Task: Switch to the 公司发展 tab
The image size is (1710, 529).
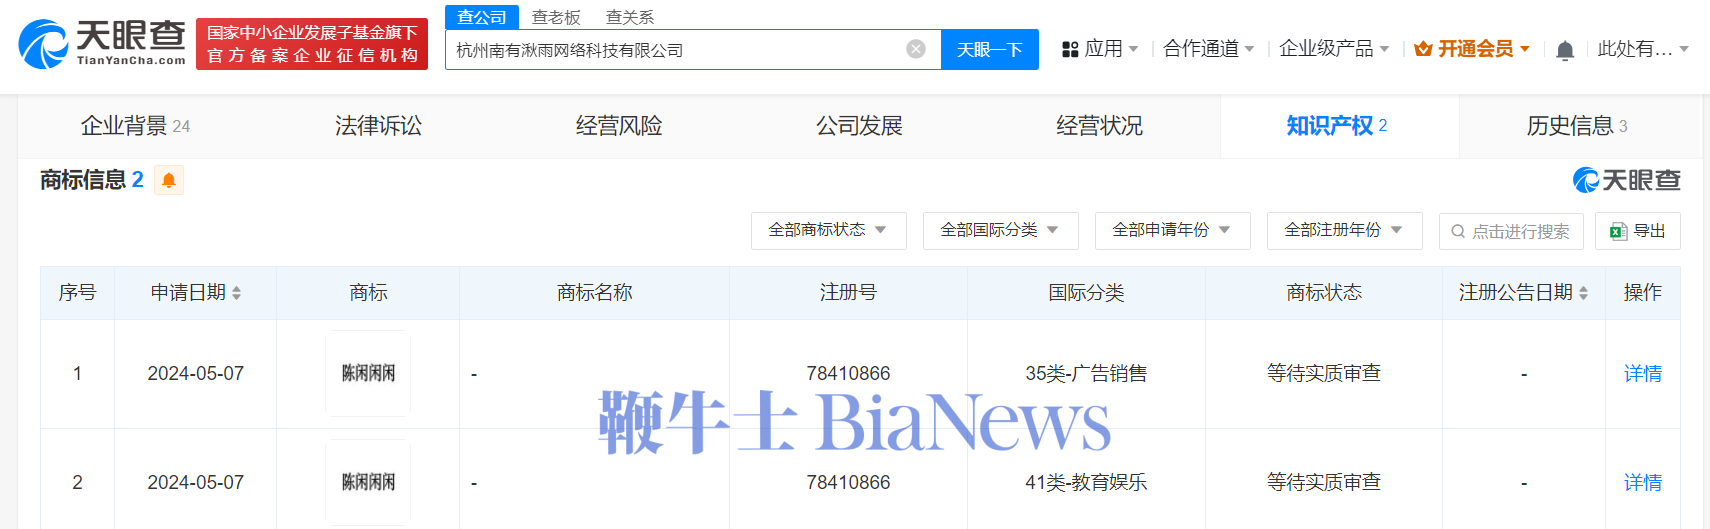Action: (x=859, y=126)
